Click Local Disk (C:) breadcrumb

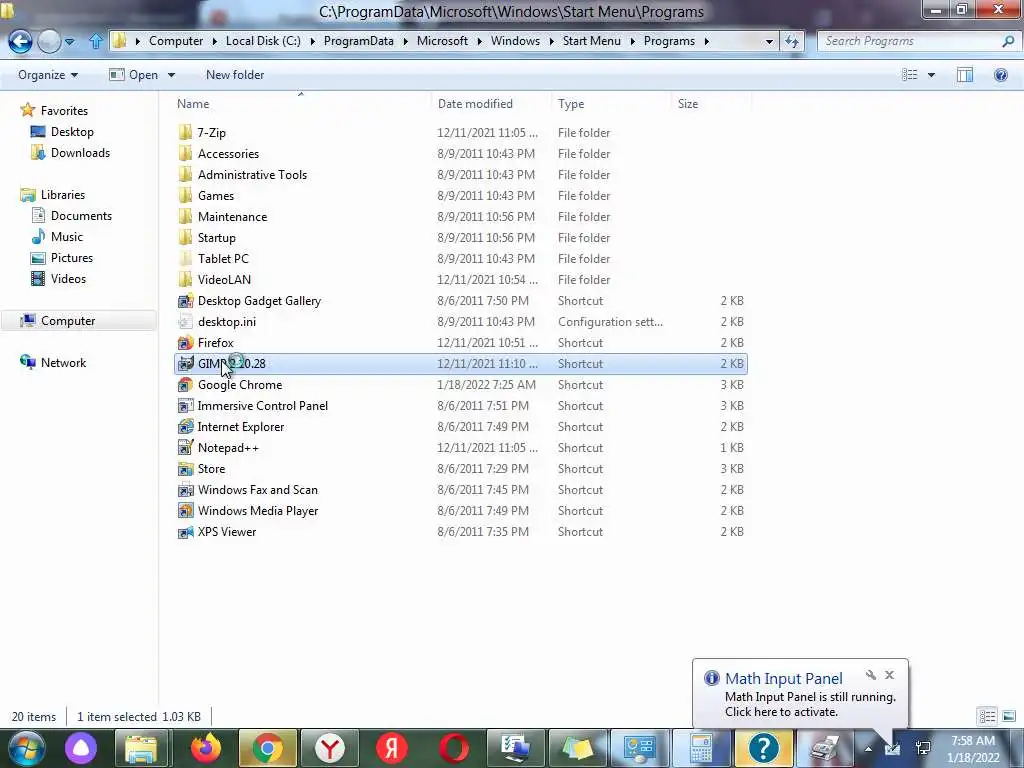[x=263, y=41]
